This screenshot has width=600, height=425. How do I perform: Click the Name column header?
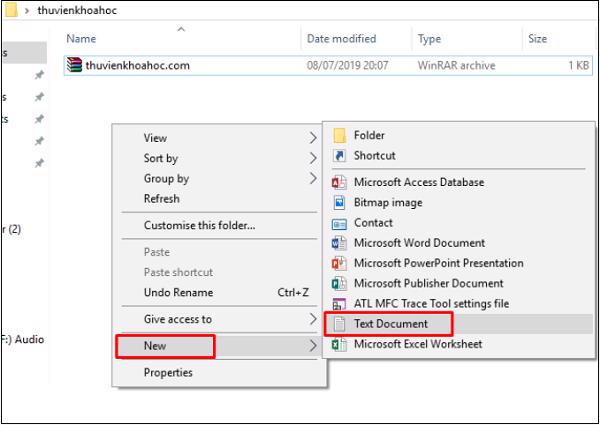[x=81, y=39]
